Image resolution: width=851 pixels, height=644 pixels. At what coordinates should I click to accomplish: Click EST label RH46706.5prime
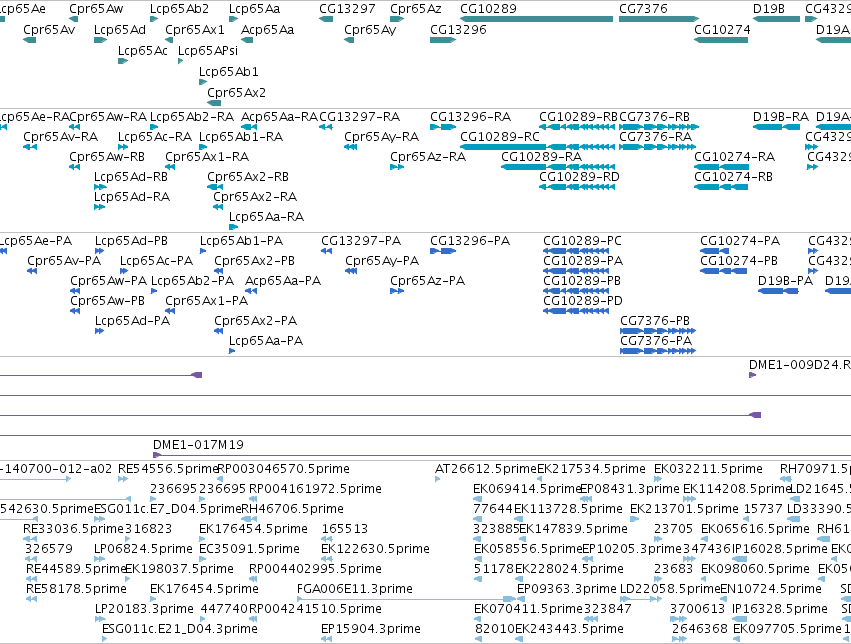pyautogui.click(x=292, y=509)
